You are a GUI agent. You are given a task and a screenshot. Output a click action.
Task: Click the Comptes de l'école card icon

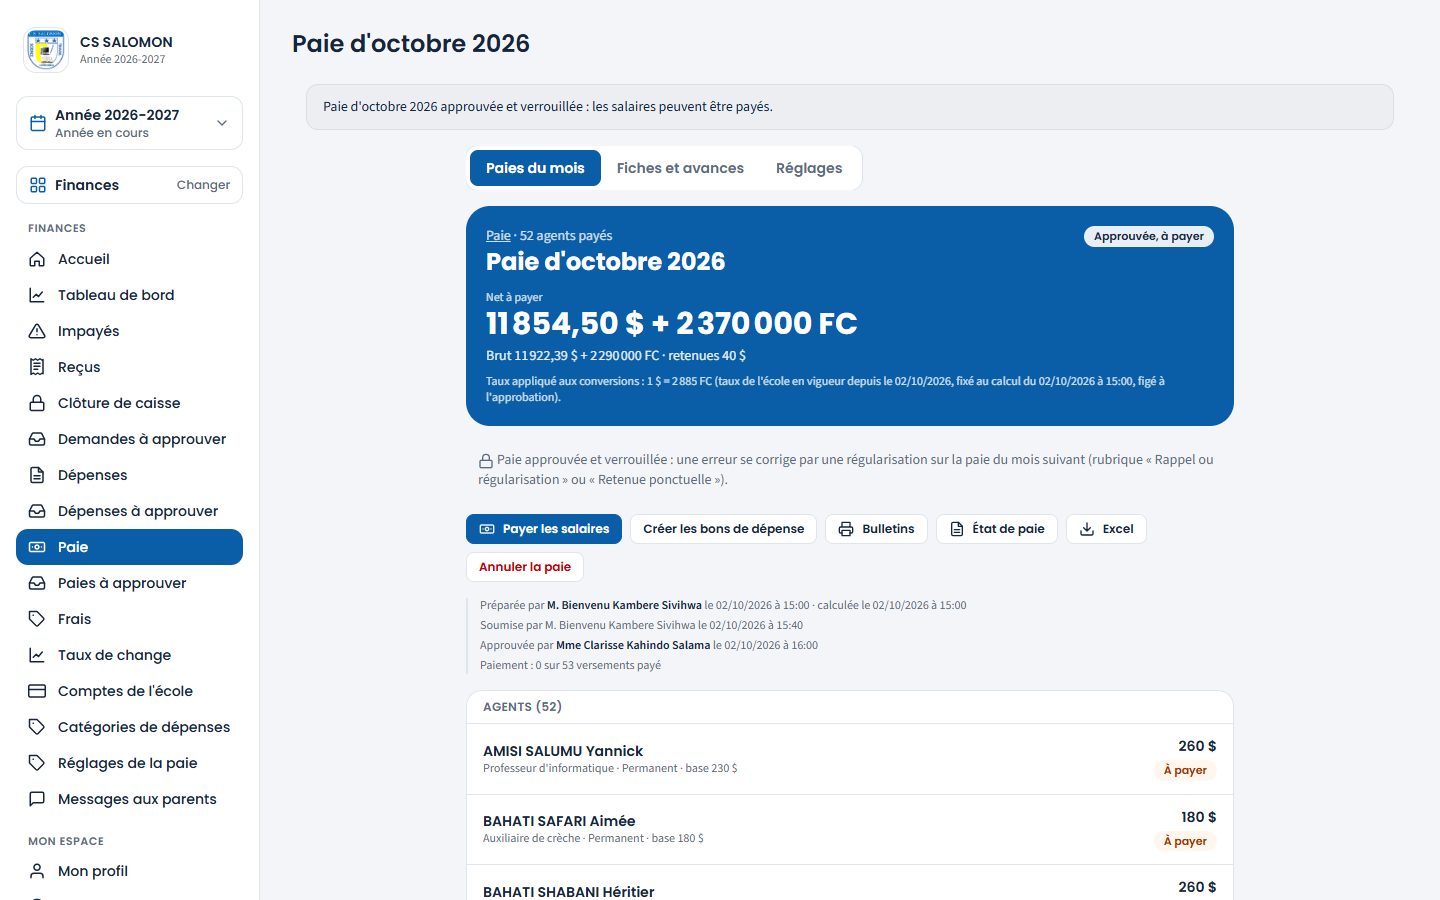click(37, 691)
